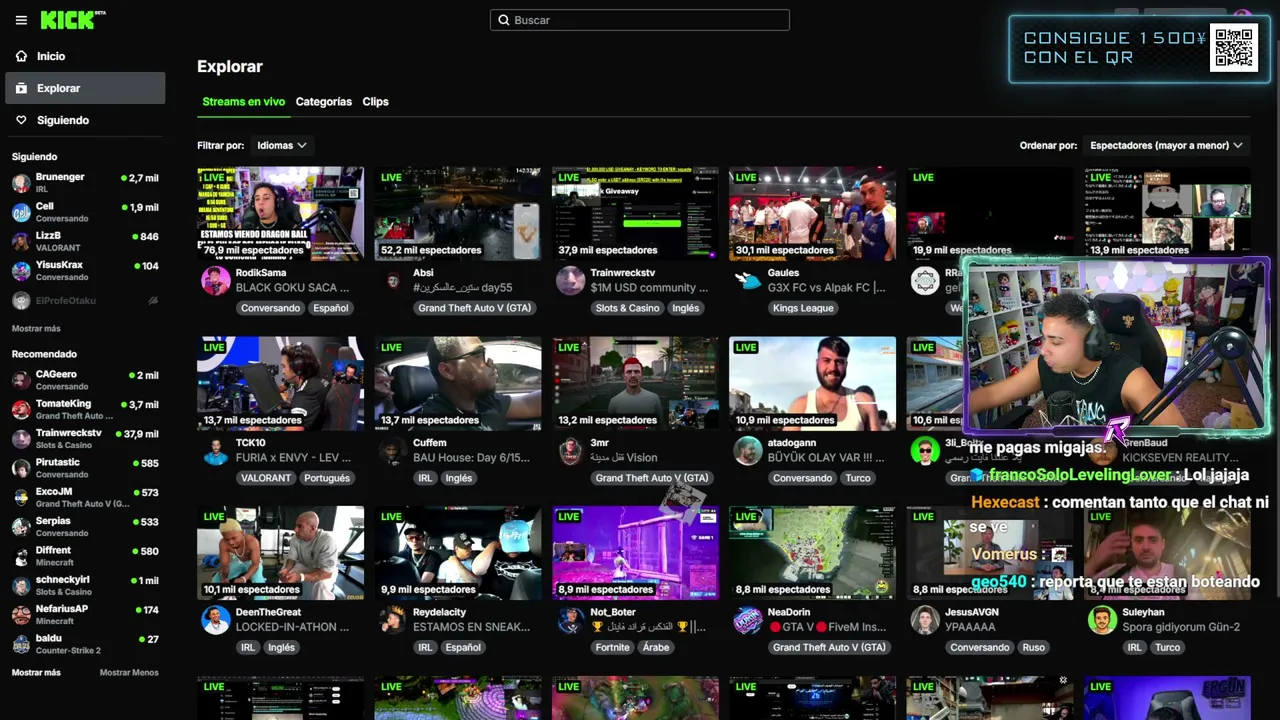The image size is (1280, 720).
Task: Click DeenTheGreat's avatar
Action: pos(216,620)
